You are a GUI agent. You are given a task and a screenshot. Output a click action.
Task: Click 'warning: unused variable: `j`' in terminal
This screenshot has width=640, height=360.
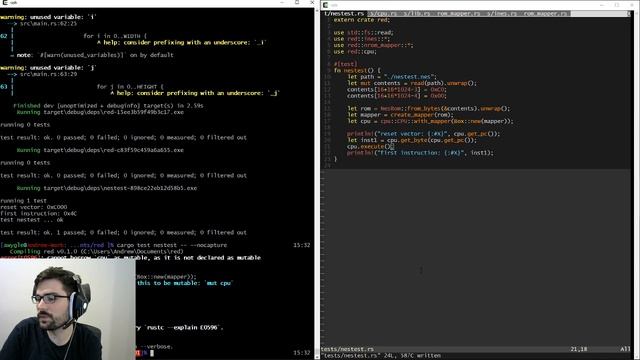point(48,68)
